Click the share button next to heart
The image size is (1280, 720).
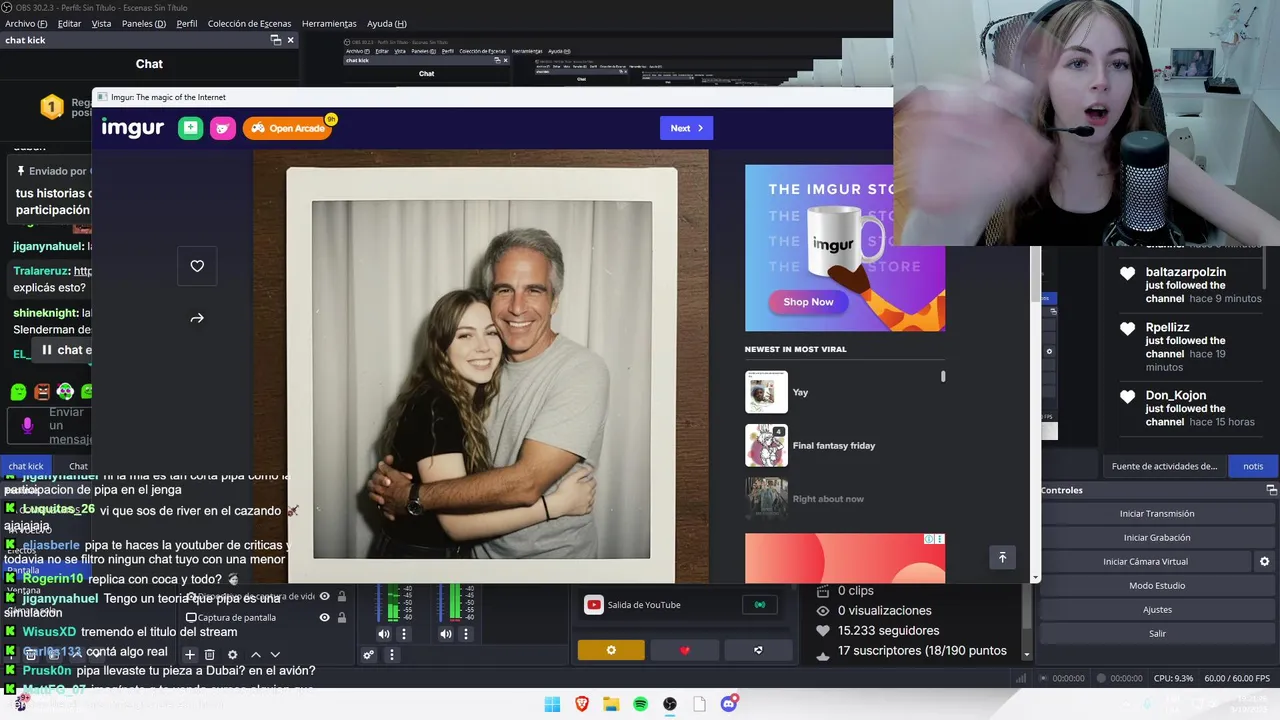click(x=758, y=650)
